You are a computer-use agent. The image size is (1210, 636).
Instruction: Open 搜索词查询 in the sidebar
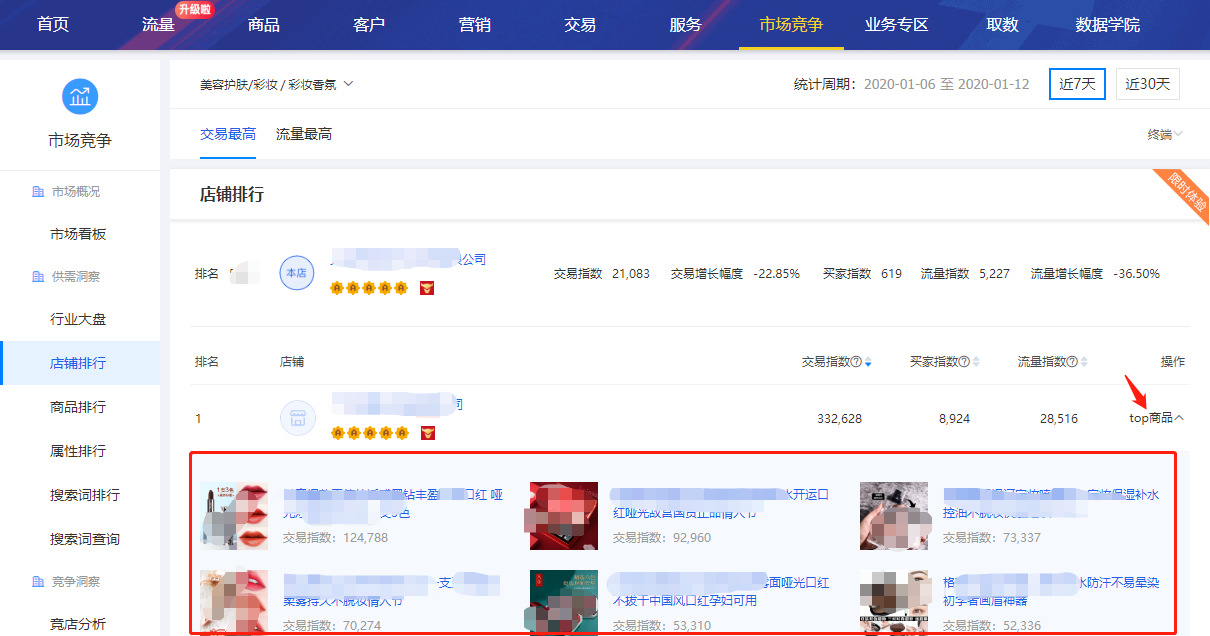[x=85, y=539]
